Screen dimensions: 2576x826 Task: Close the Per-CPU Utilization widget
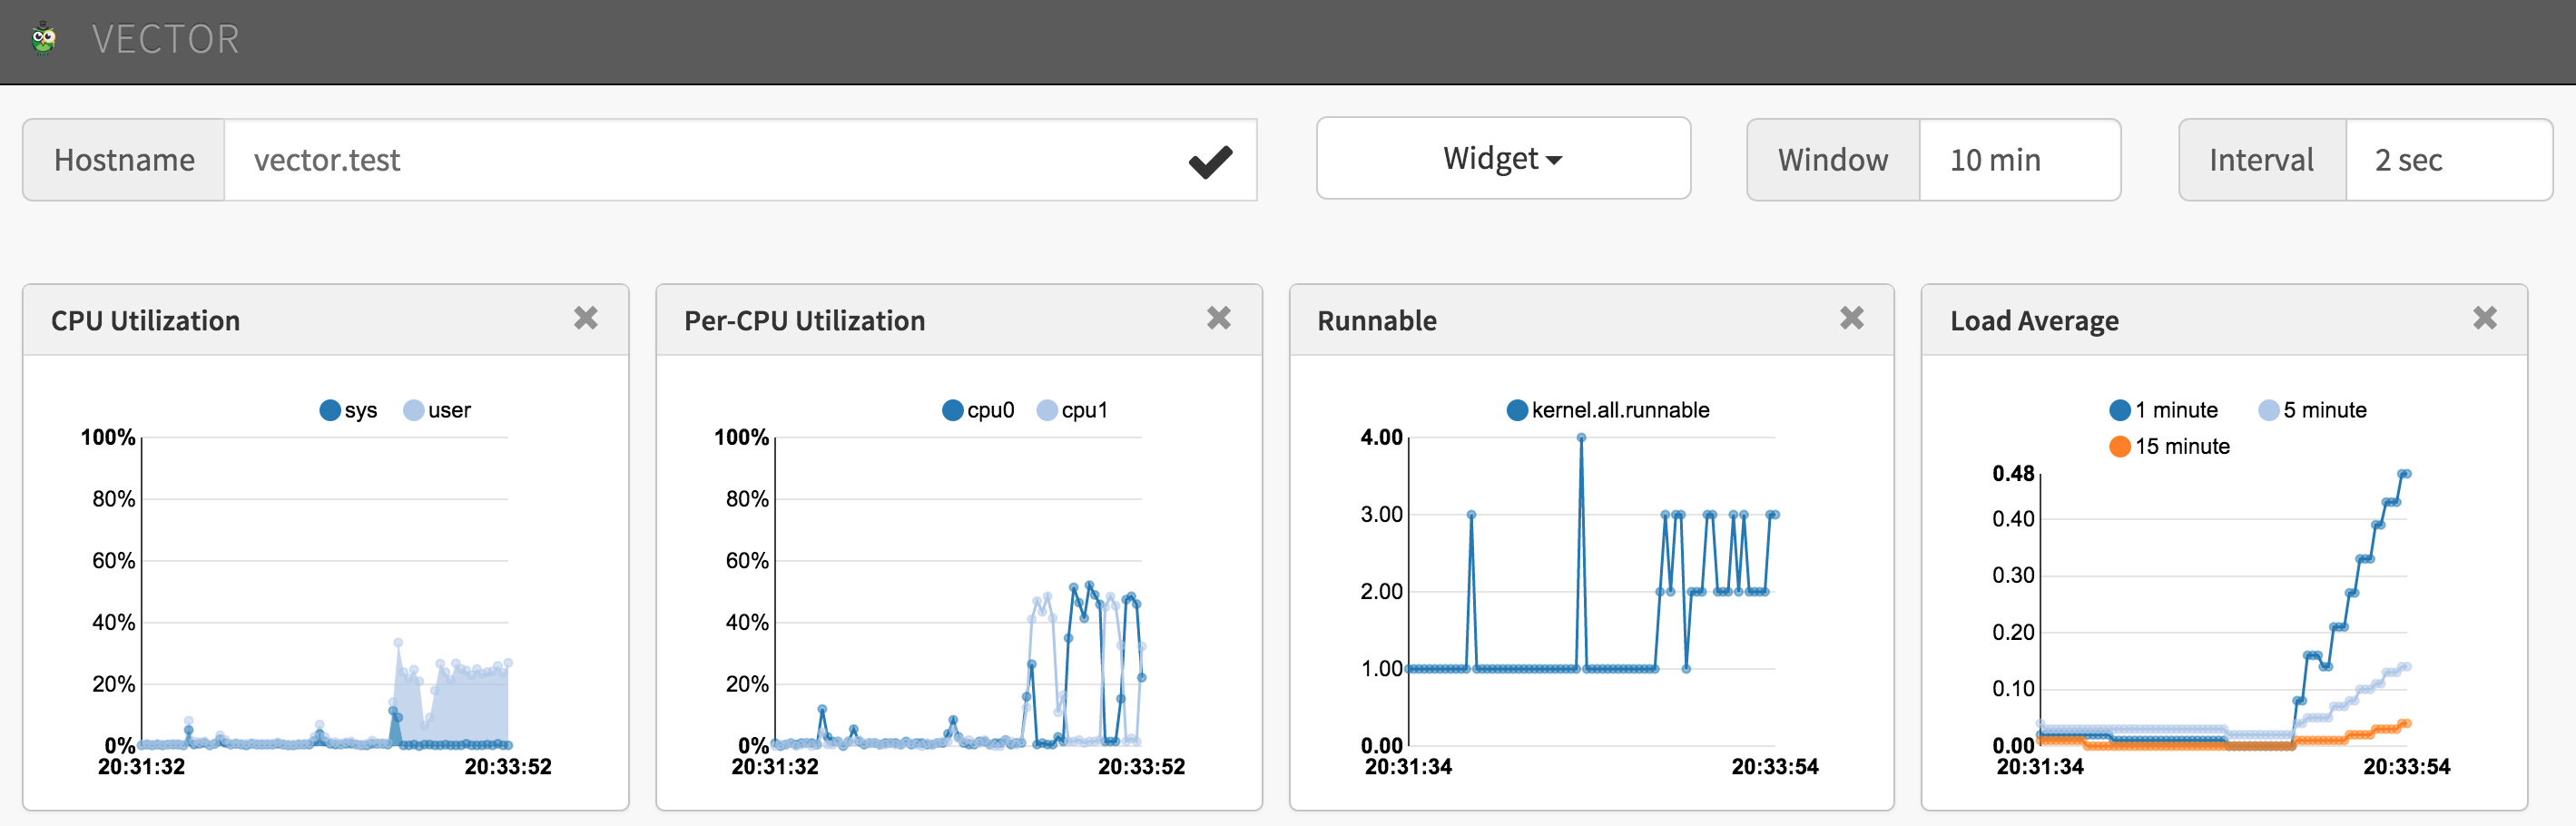pyautogui.click(x=1219, y=318)
